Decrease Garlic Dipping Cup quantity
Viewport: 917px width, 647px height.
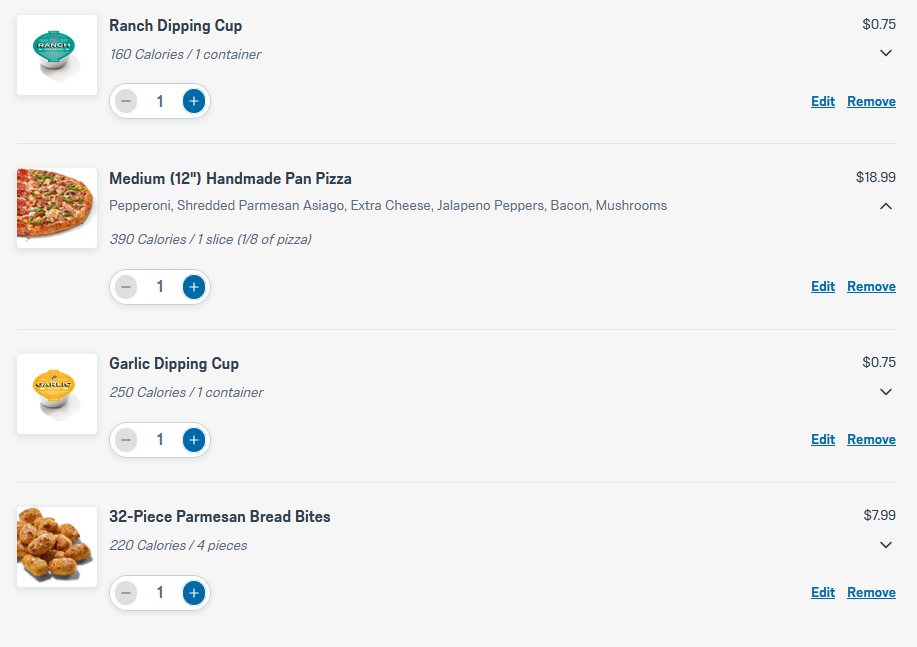(126, 440)
